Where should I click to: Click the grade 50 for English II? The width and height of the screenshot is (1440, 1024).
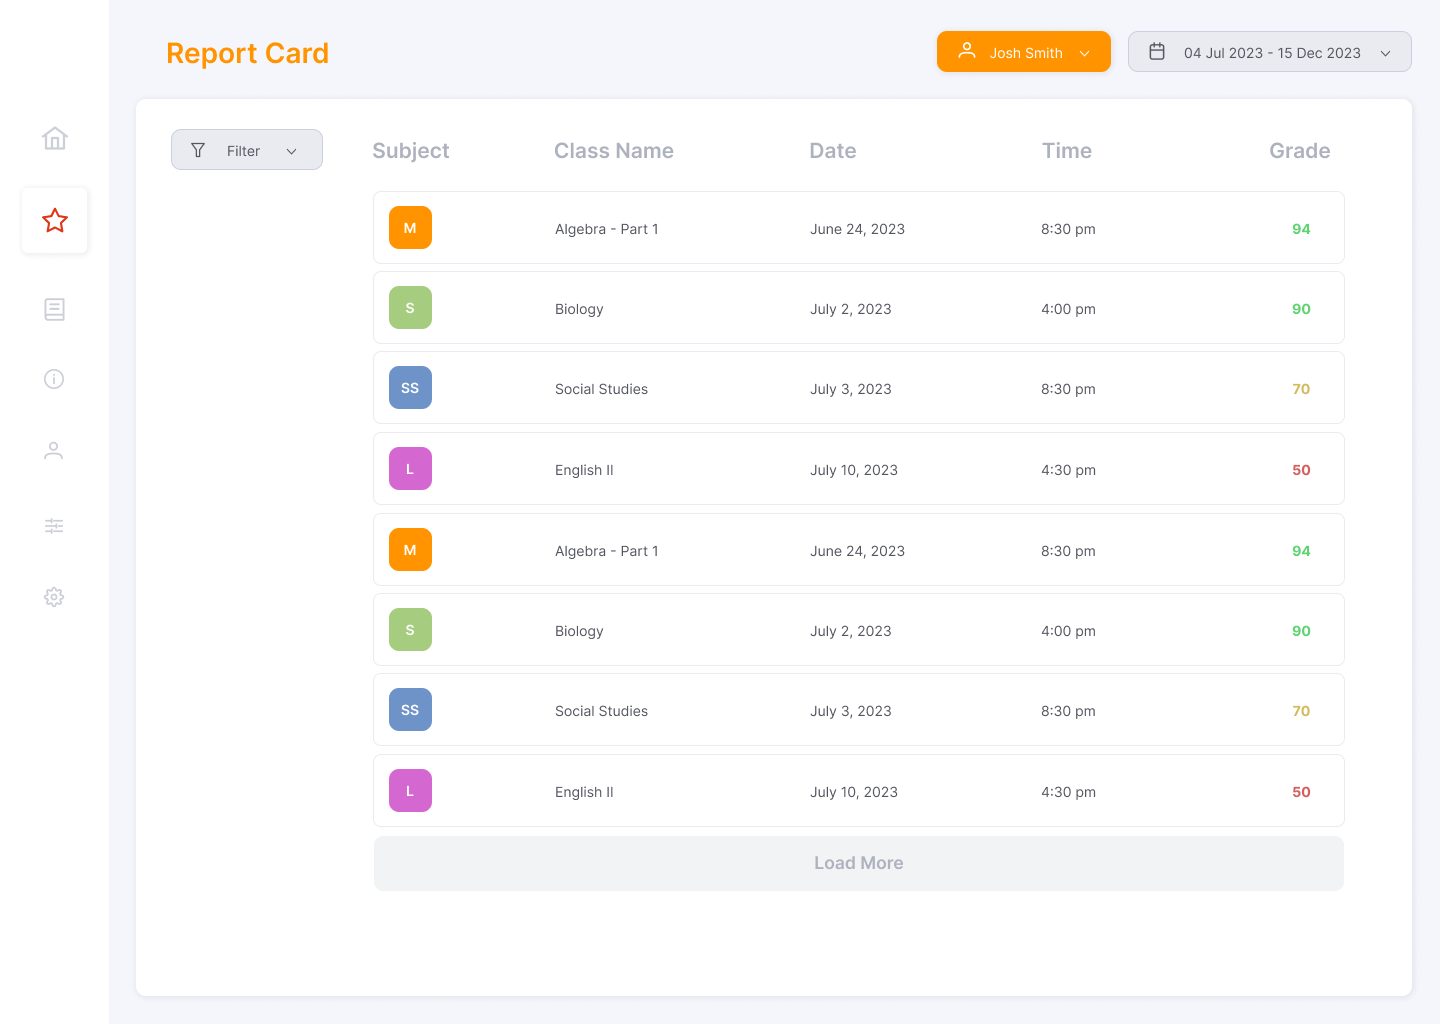(x=1301, y=469)
